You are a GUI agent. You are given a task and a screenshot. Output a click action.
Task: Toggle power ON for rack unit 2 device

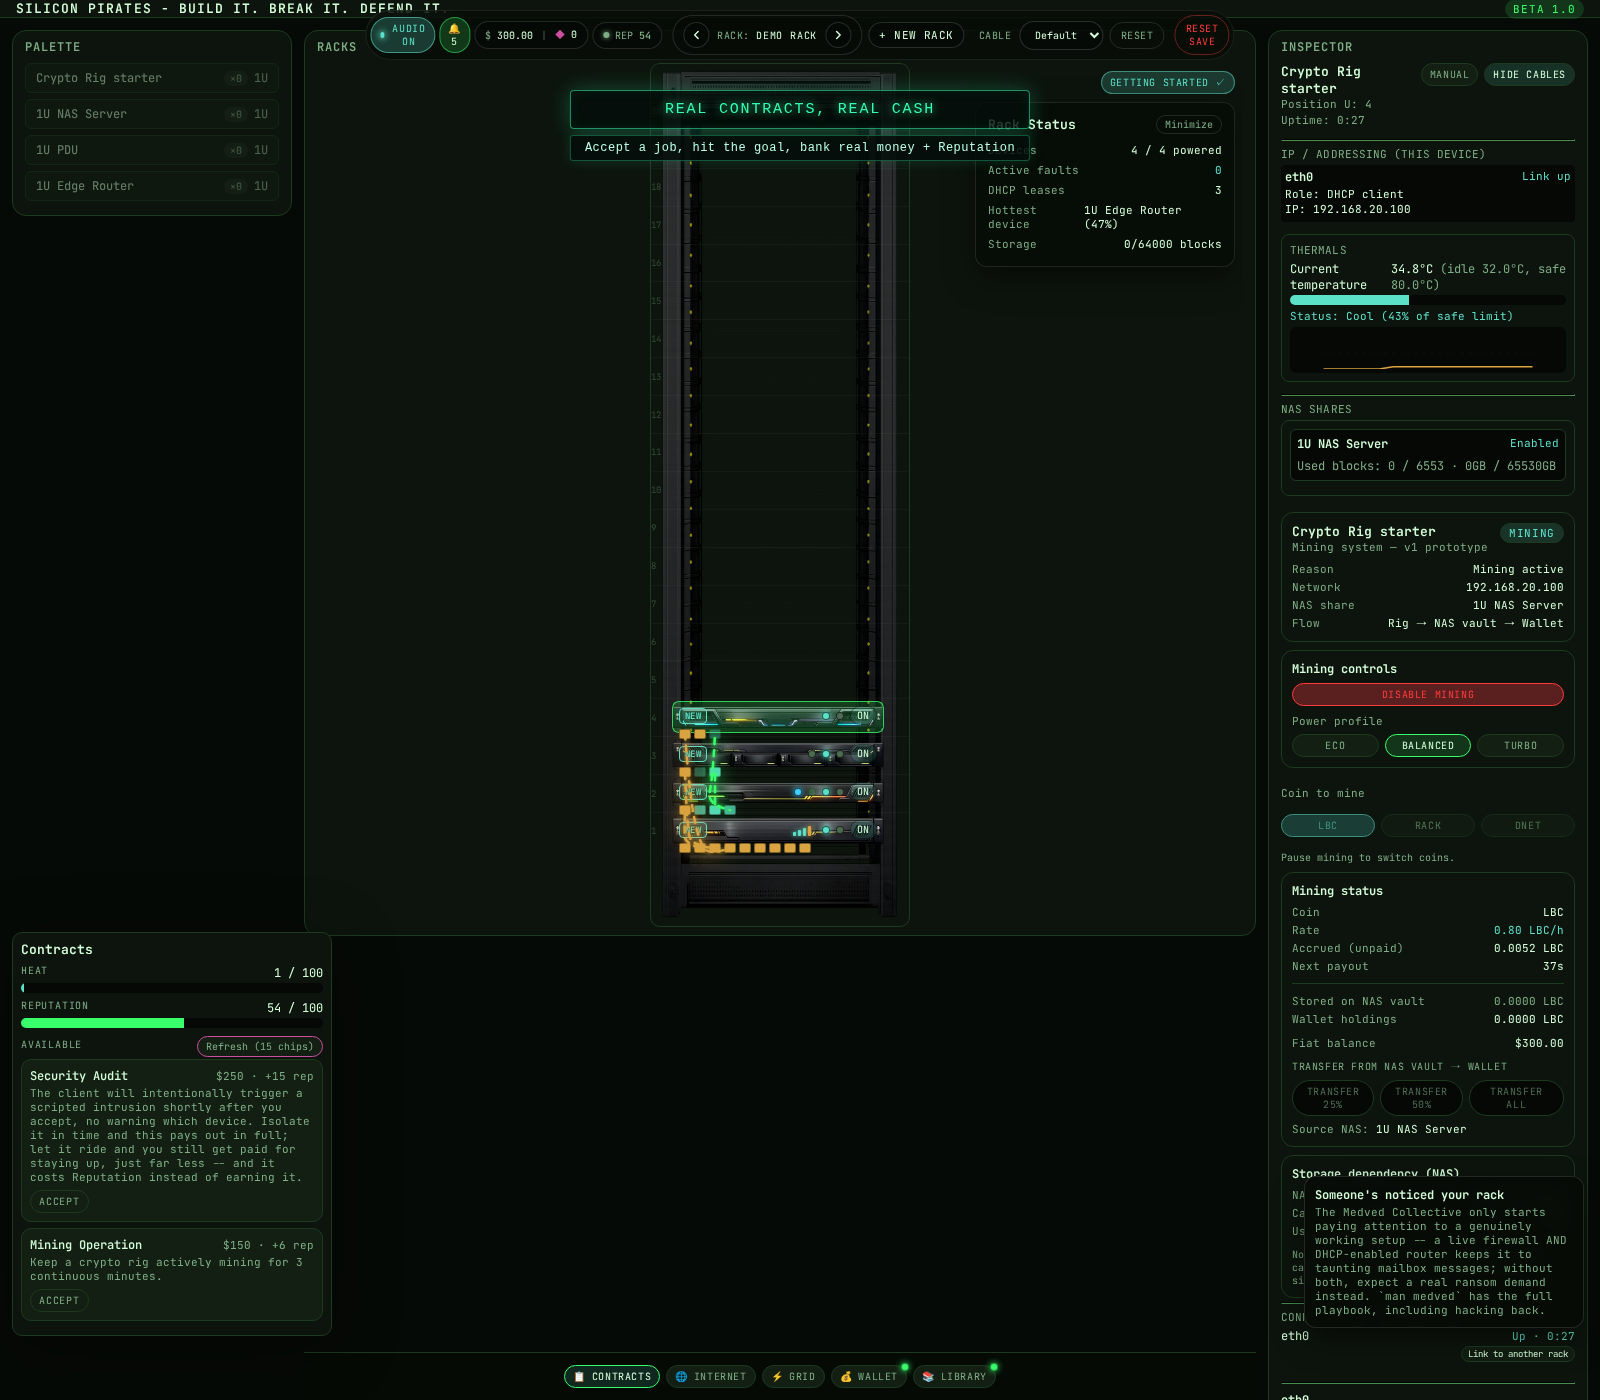[x=863, y=792]
